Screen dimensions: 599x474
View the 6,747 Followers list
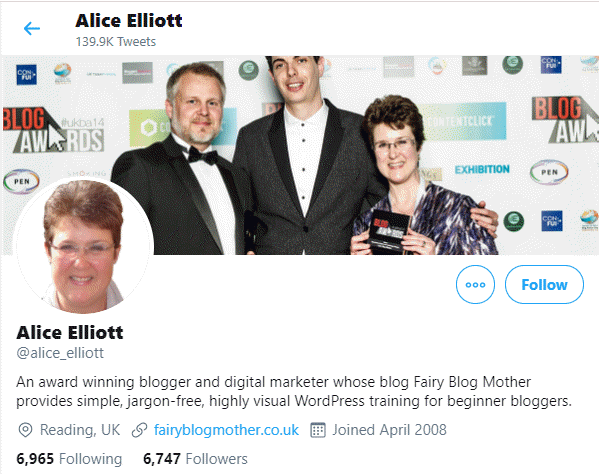tap(195, 459)
